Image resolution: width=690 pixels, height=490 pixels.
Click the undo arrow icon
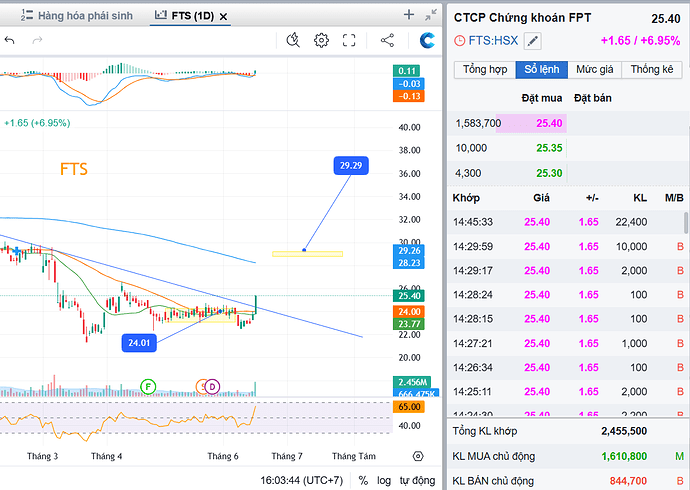(x=10, y=40)
